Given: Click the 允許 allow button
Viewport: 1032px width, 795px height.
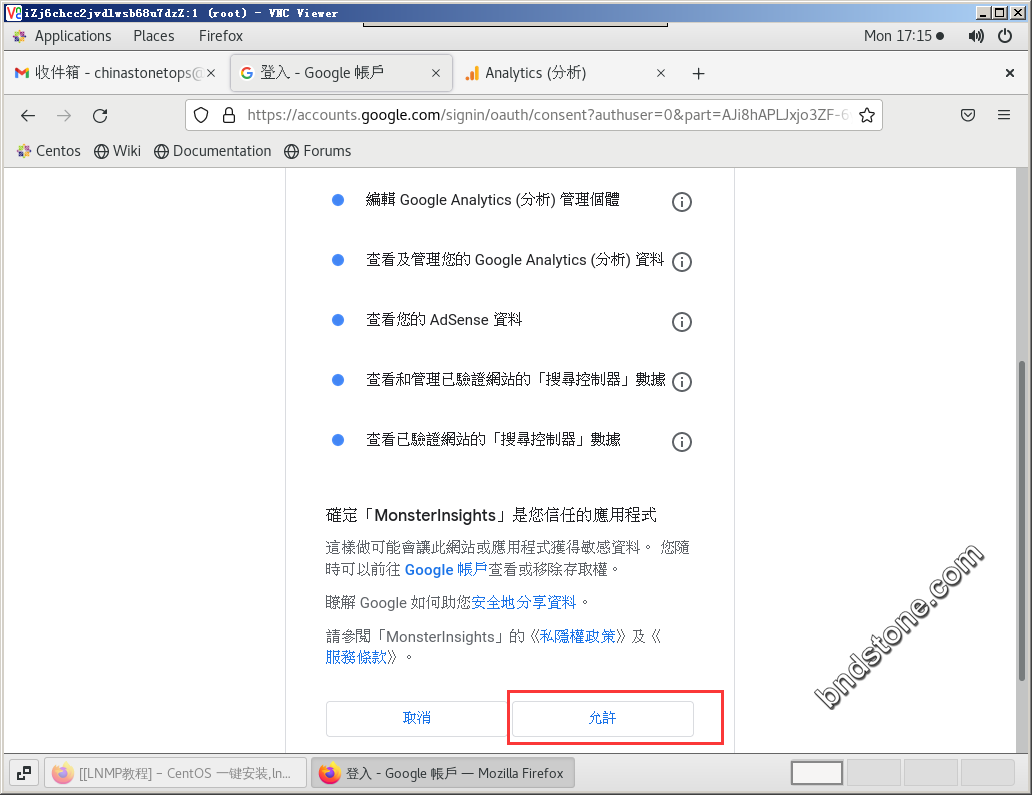Looking at the screenshot, I should pyautogui.click(x=602, y=718).
